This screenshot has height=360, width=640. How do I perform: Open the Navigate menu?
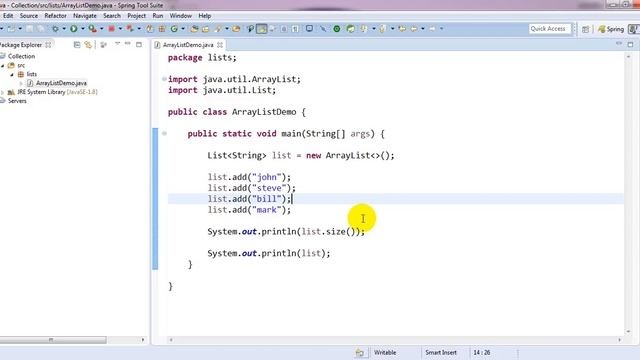[x=85, y=16]
